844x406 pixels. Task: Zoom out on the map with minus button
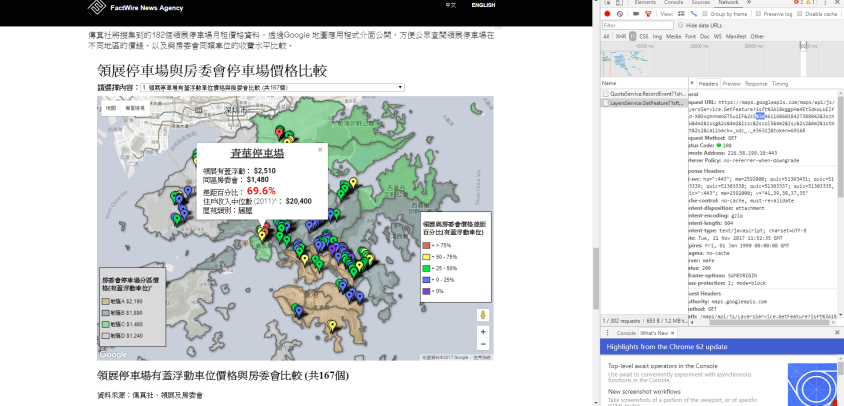click(484, 345)
